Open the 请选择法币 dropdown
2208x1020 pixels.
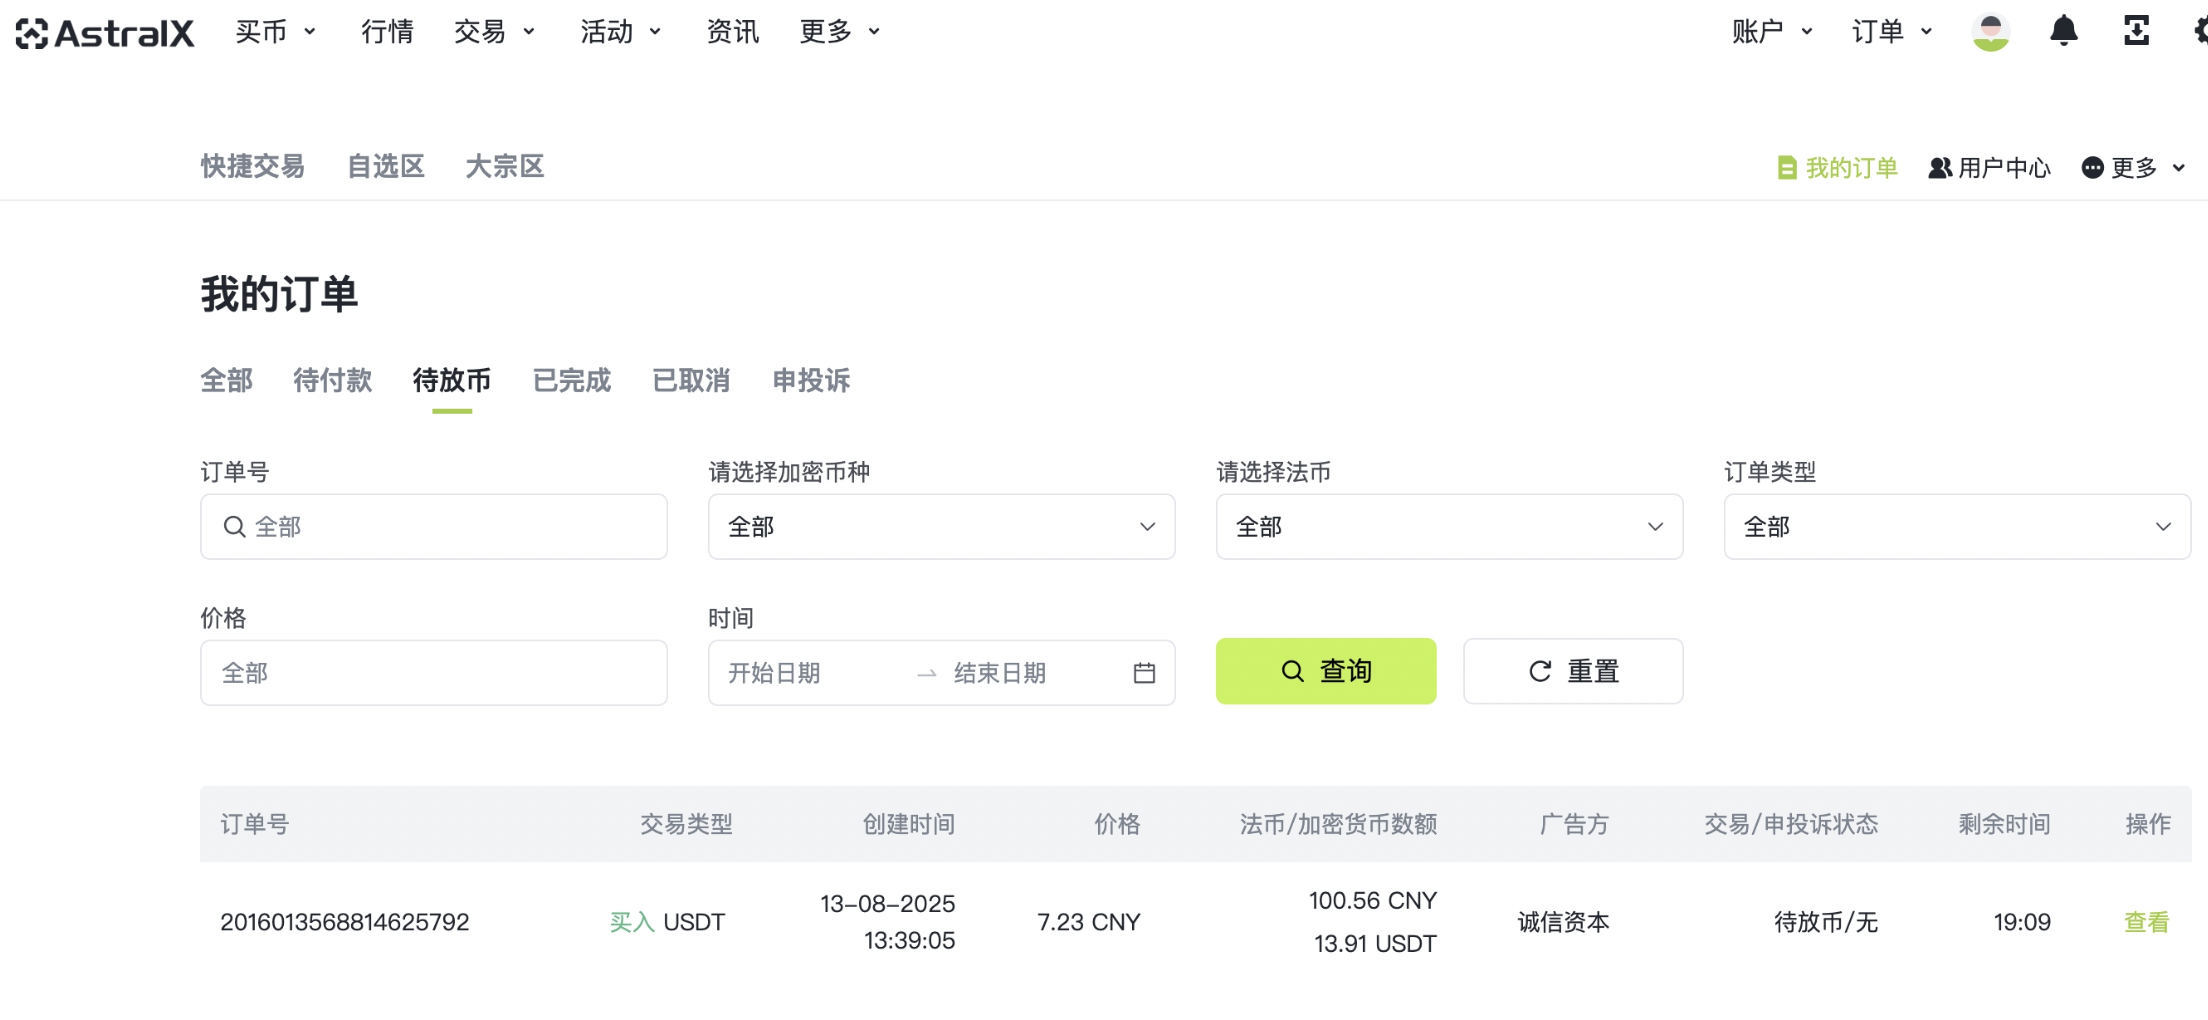coord(1450,527)
